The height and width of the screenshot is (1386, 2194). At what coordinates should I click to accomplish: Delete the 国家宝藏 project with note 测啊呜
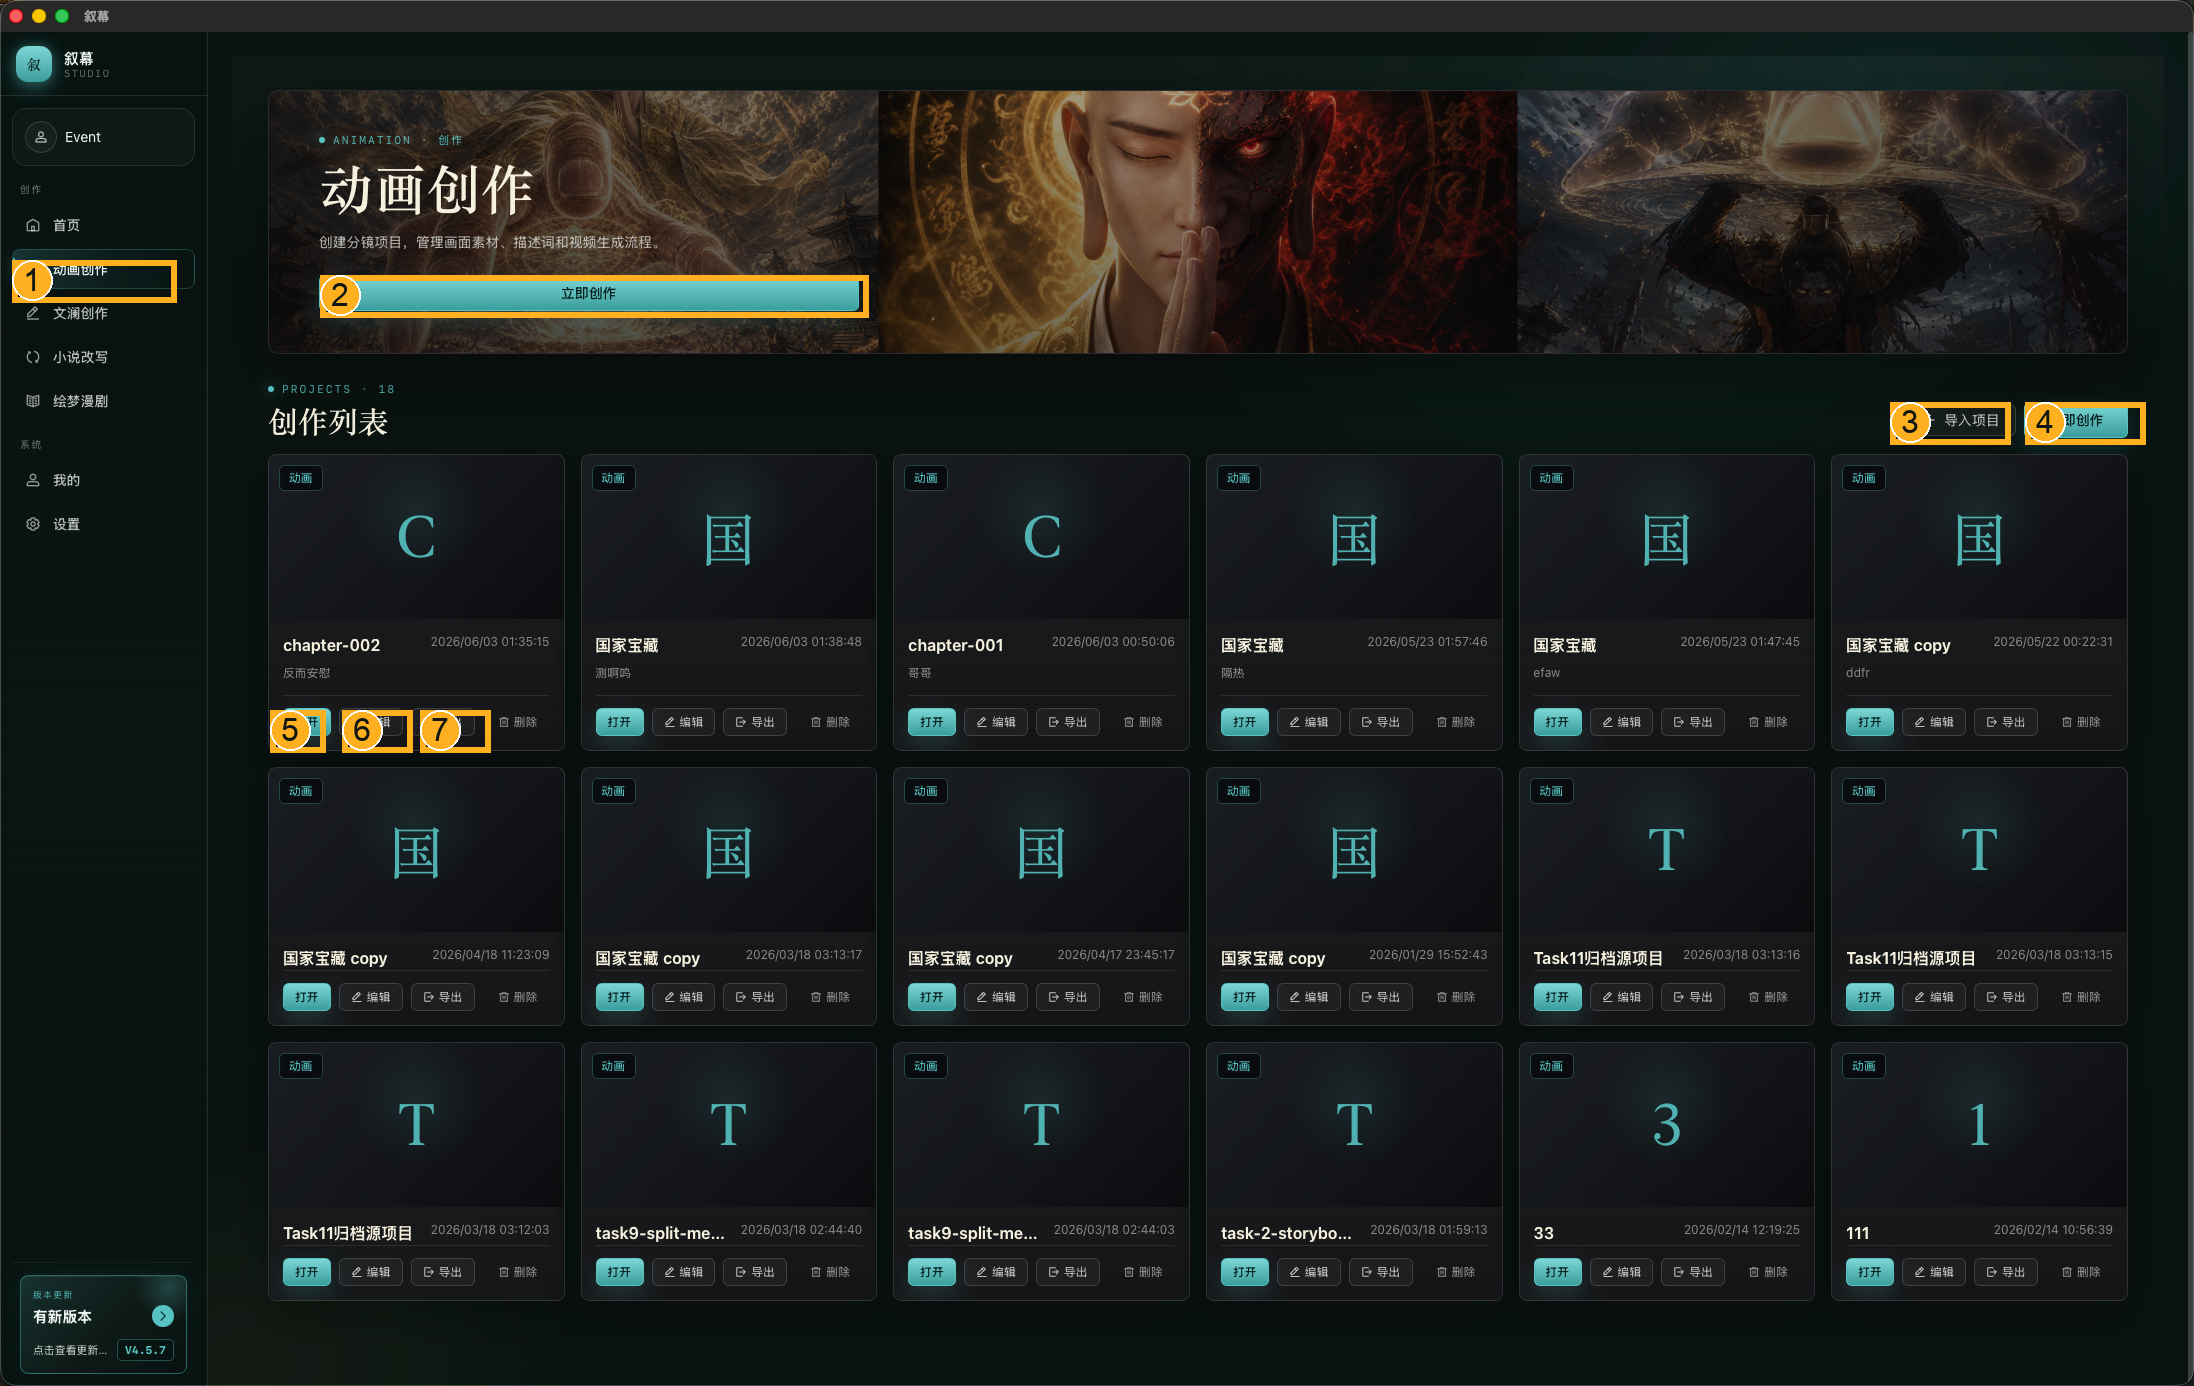coord(831,722)
